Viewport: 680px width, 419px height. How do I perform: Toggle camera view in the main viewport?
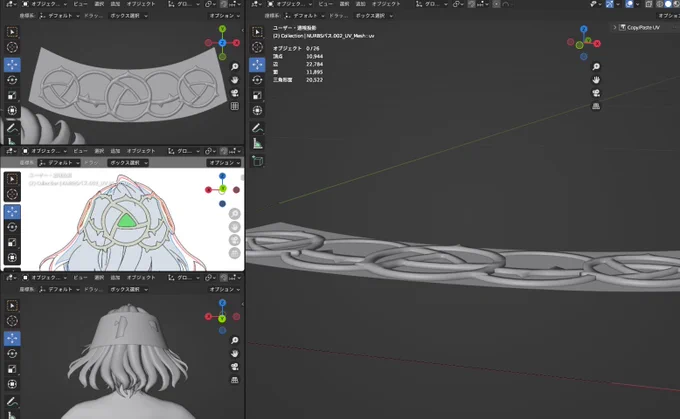coord(596,93)
